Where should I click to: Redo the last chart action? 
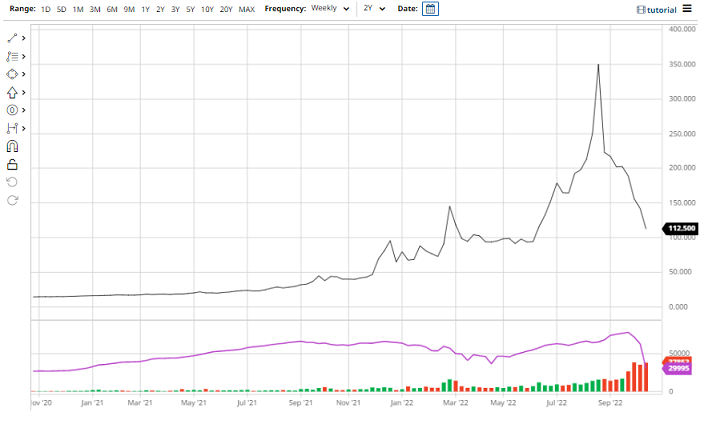pos(12,200)
